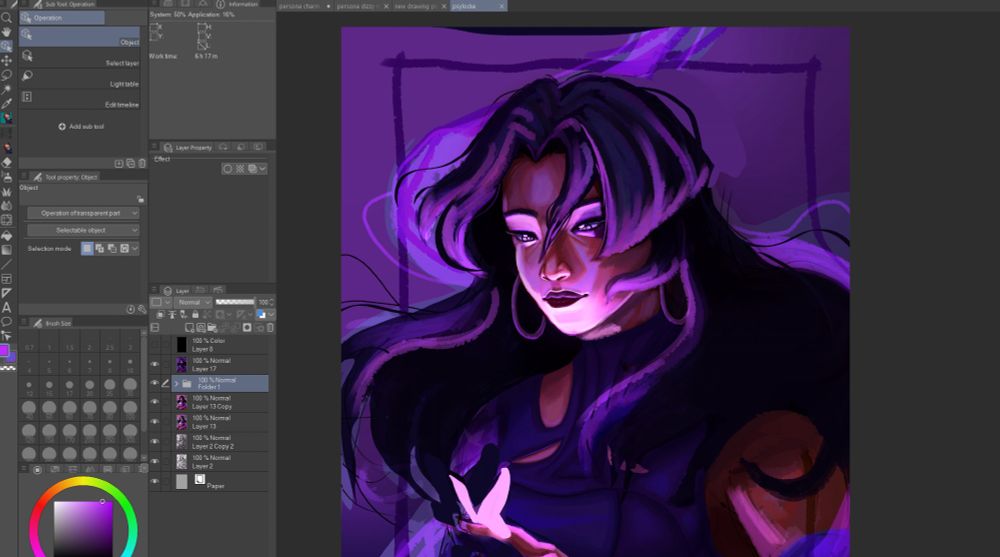Choose the Edit timeline sub tool
The height and width of the screenshot is (557, 1000).
pos(80,99)
